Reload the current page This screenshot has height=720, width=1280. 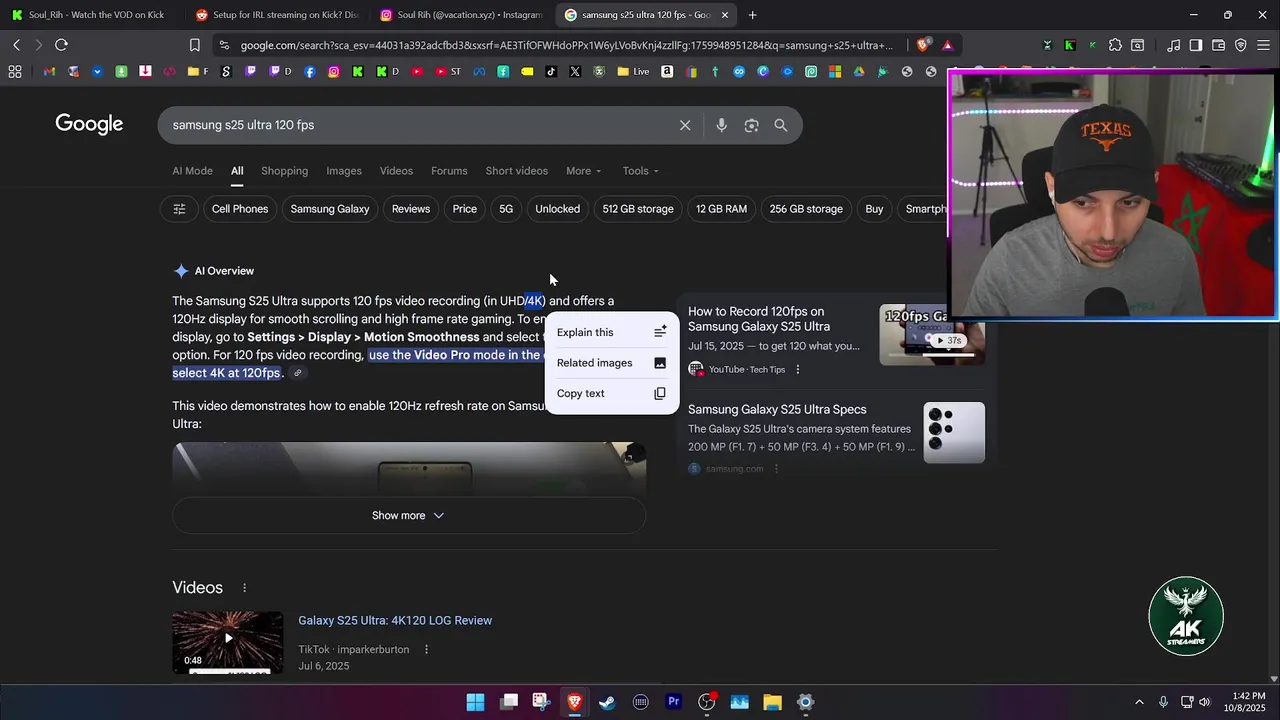[61, 45]
